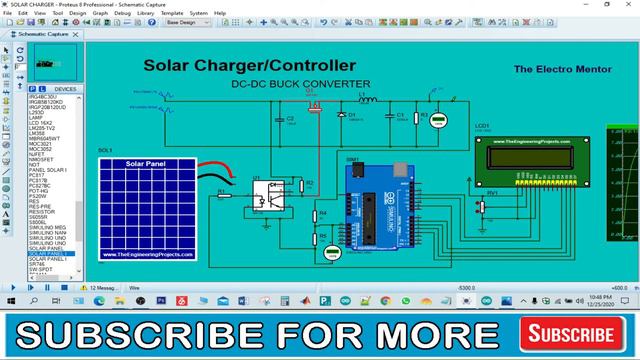Open Base Design variant dropdown
The width and height of the screenshot is (640, 360).
point(188,22)
